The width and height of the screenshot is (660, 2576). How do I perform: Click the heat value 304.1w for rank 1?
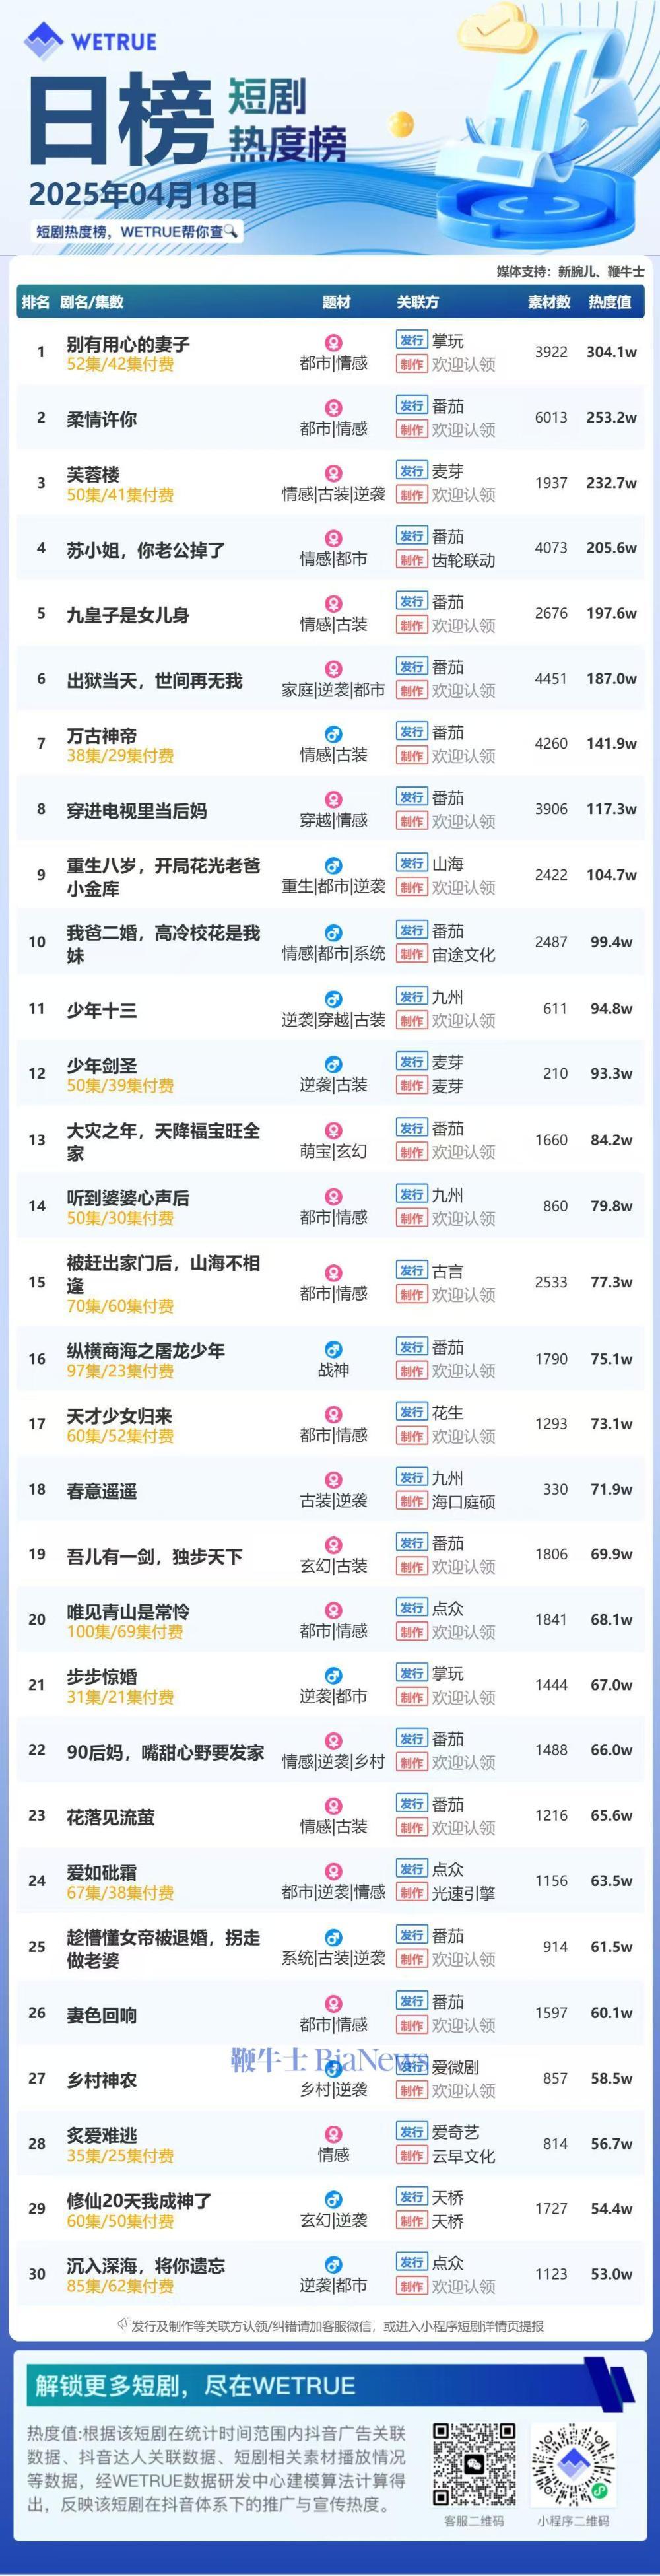tap(611, 352)
